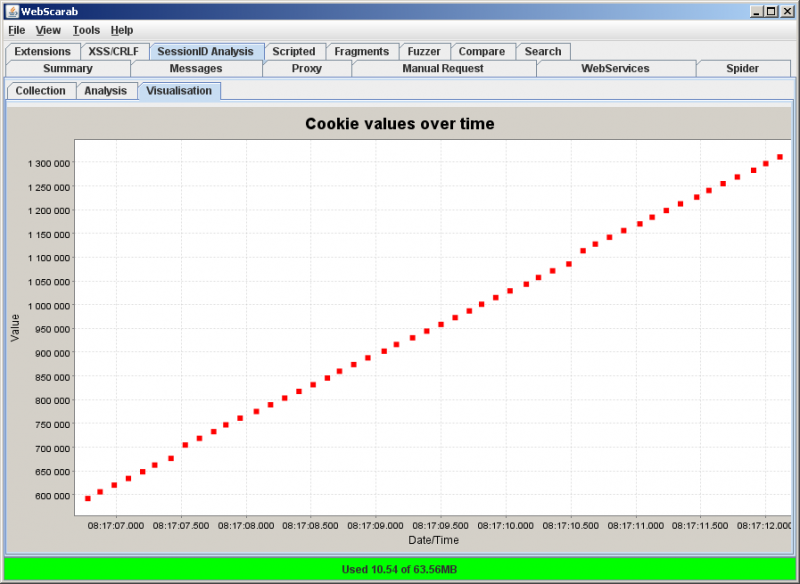Open the Fragments tab
Viewport: 800px width, 584px height.
(362, 51)
